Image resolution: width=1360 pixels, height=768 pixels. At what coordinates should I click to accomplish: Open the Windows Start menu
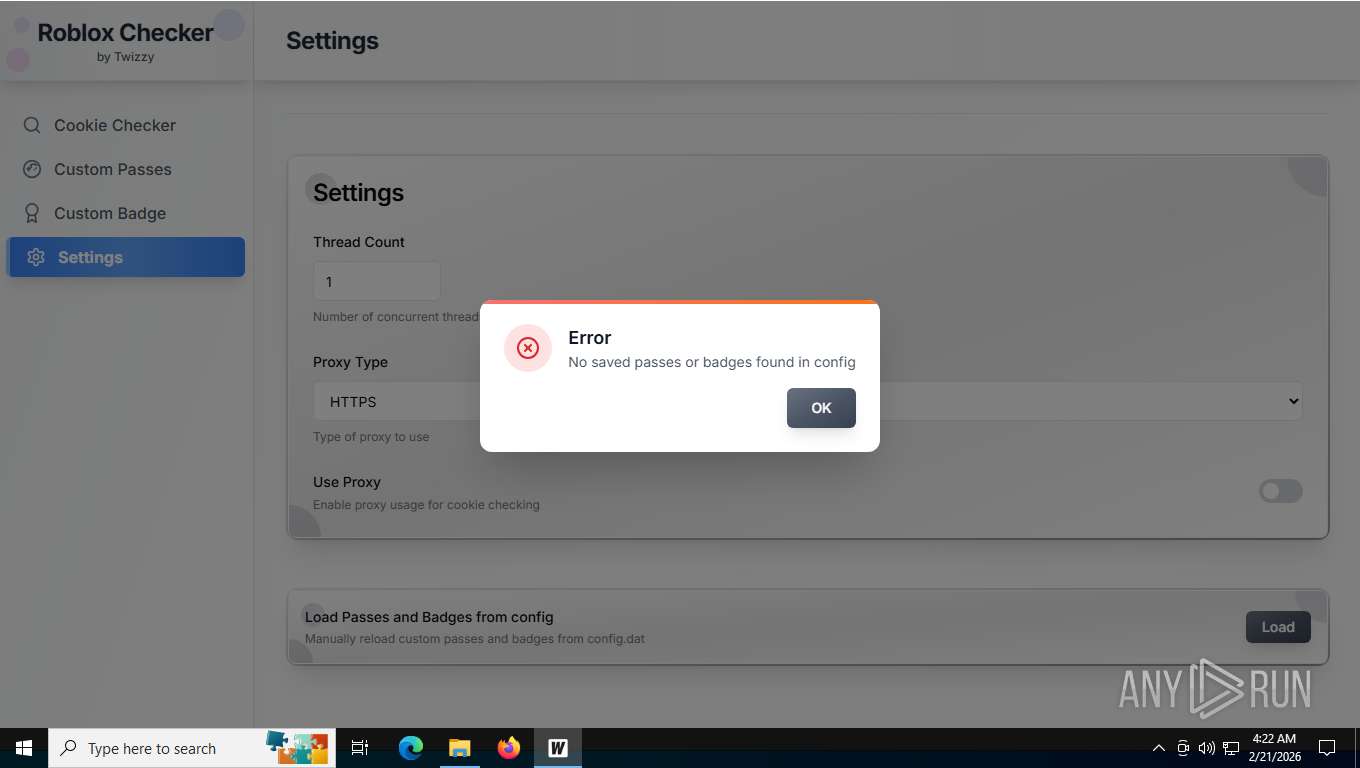coord(24,748)
